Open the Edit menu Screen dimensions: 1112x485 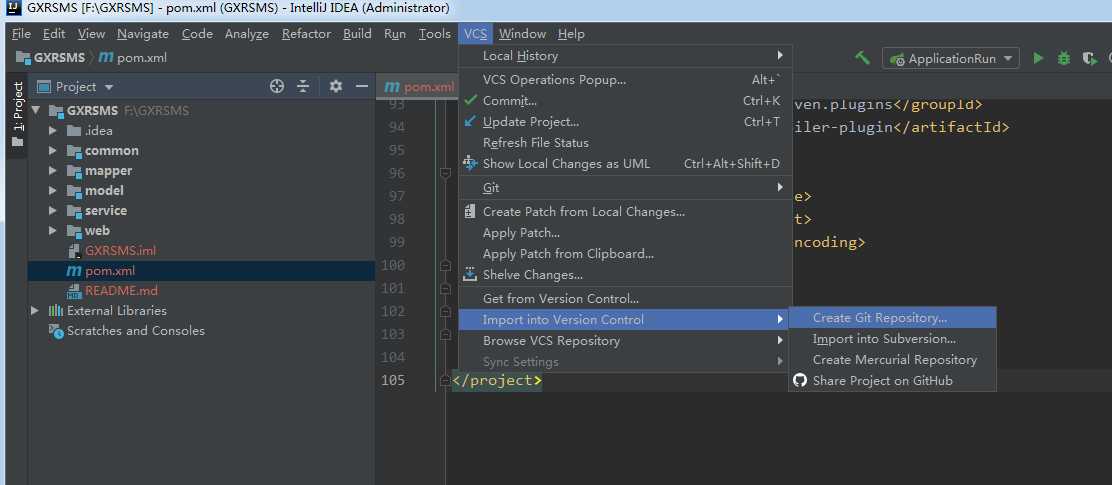pyautogui.click(x=54, y=33)
